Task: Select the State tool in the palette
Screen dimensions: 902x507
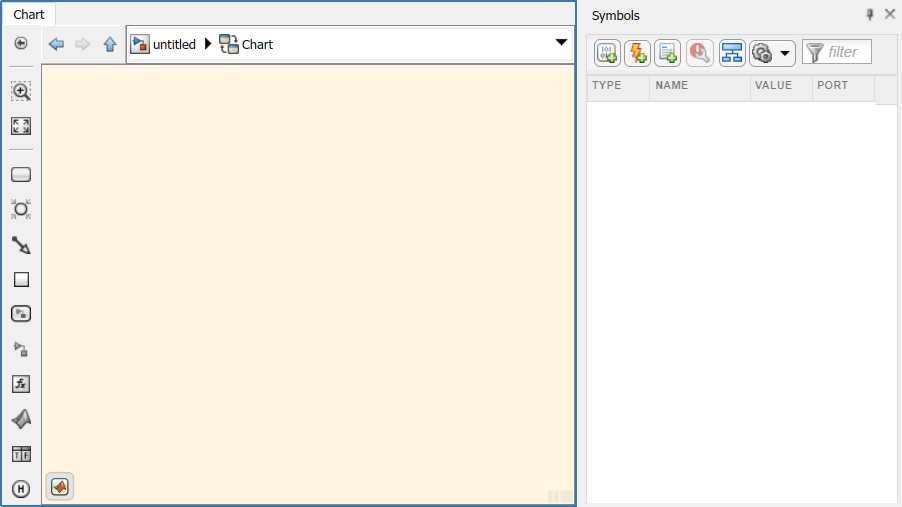Action: pyautogui.click(x=21, y=174)
